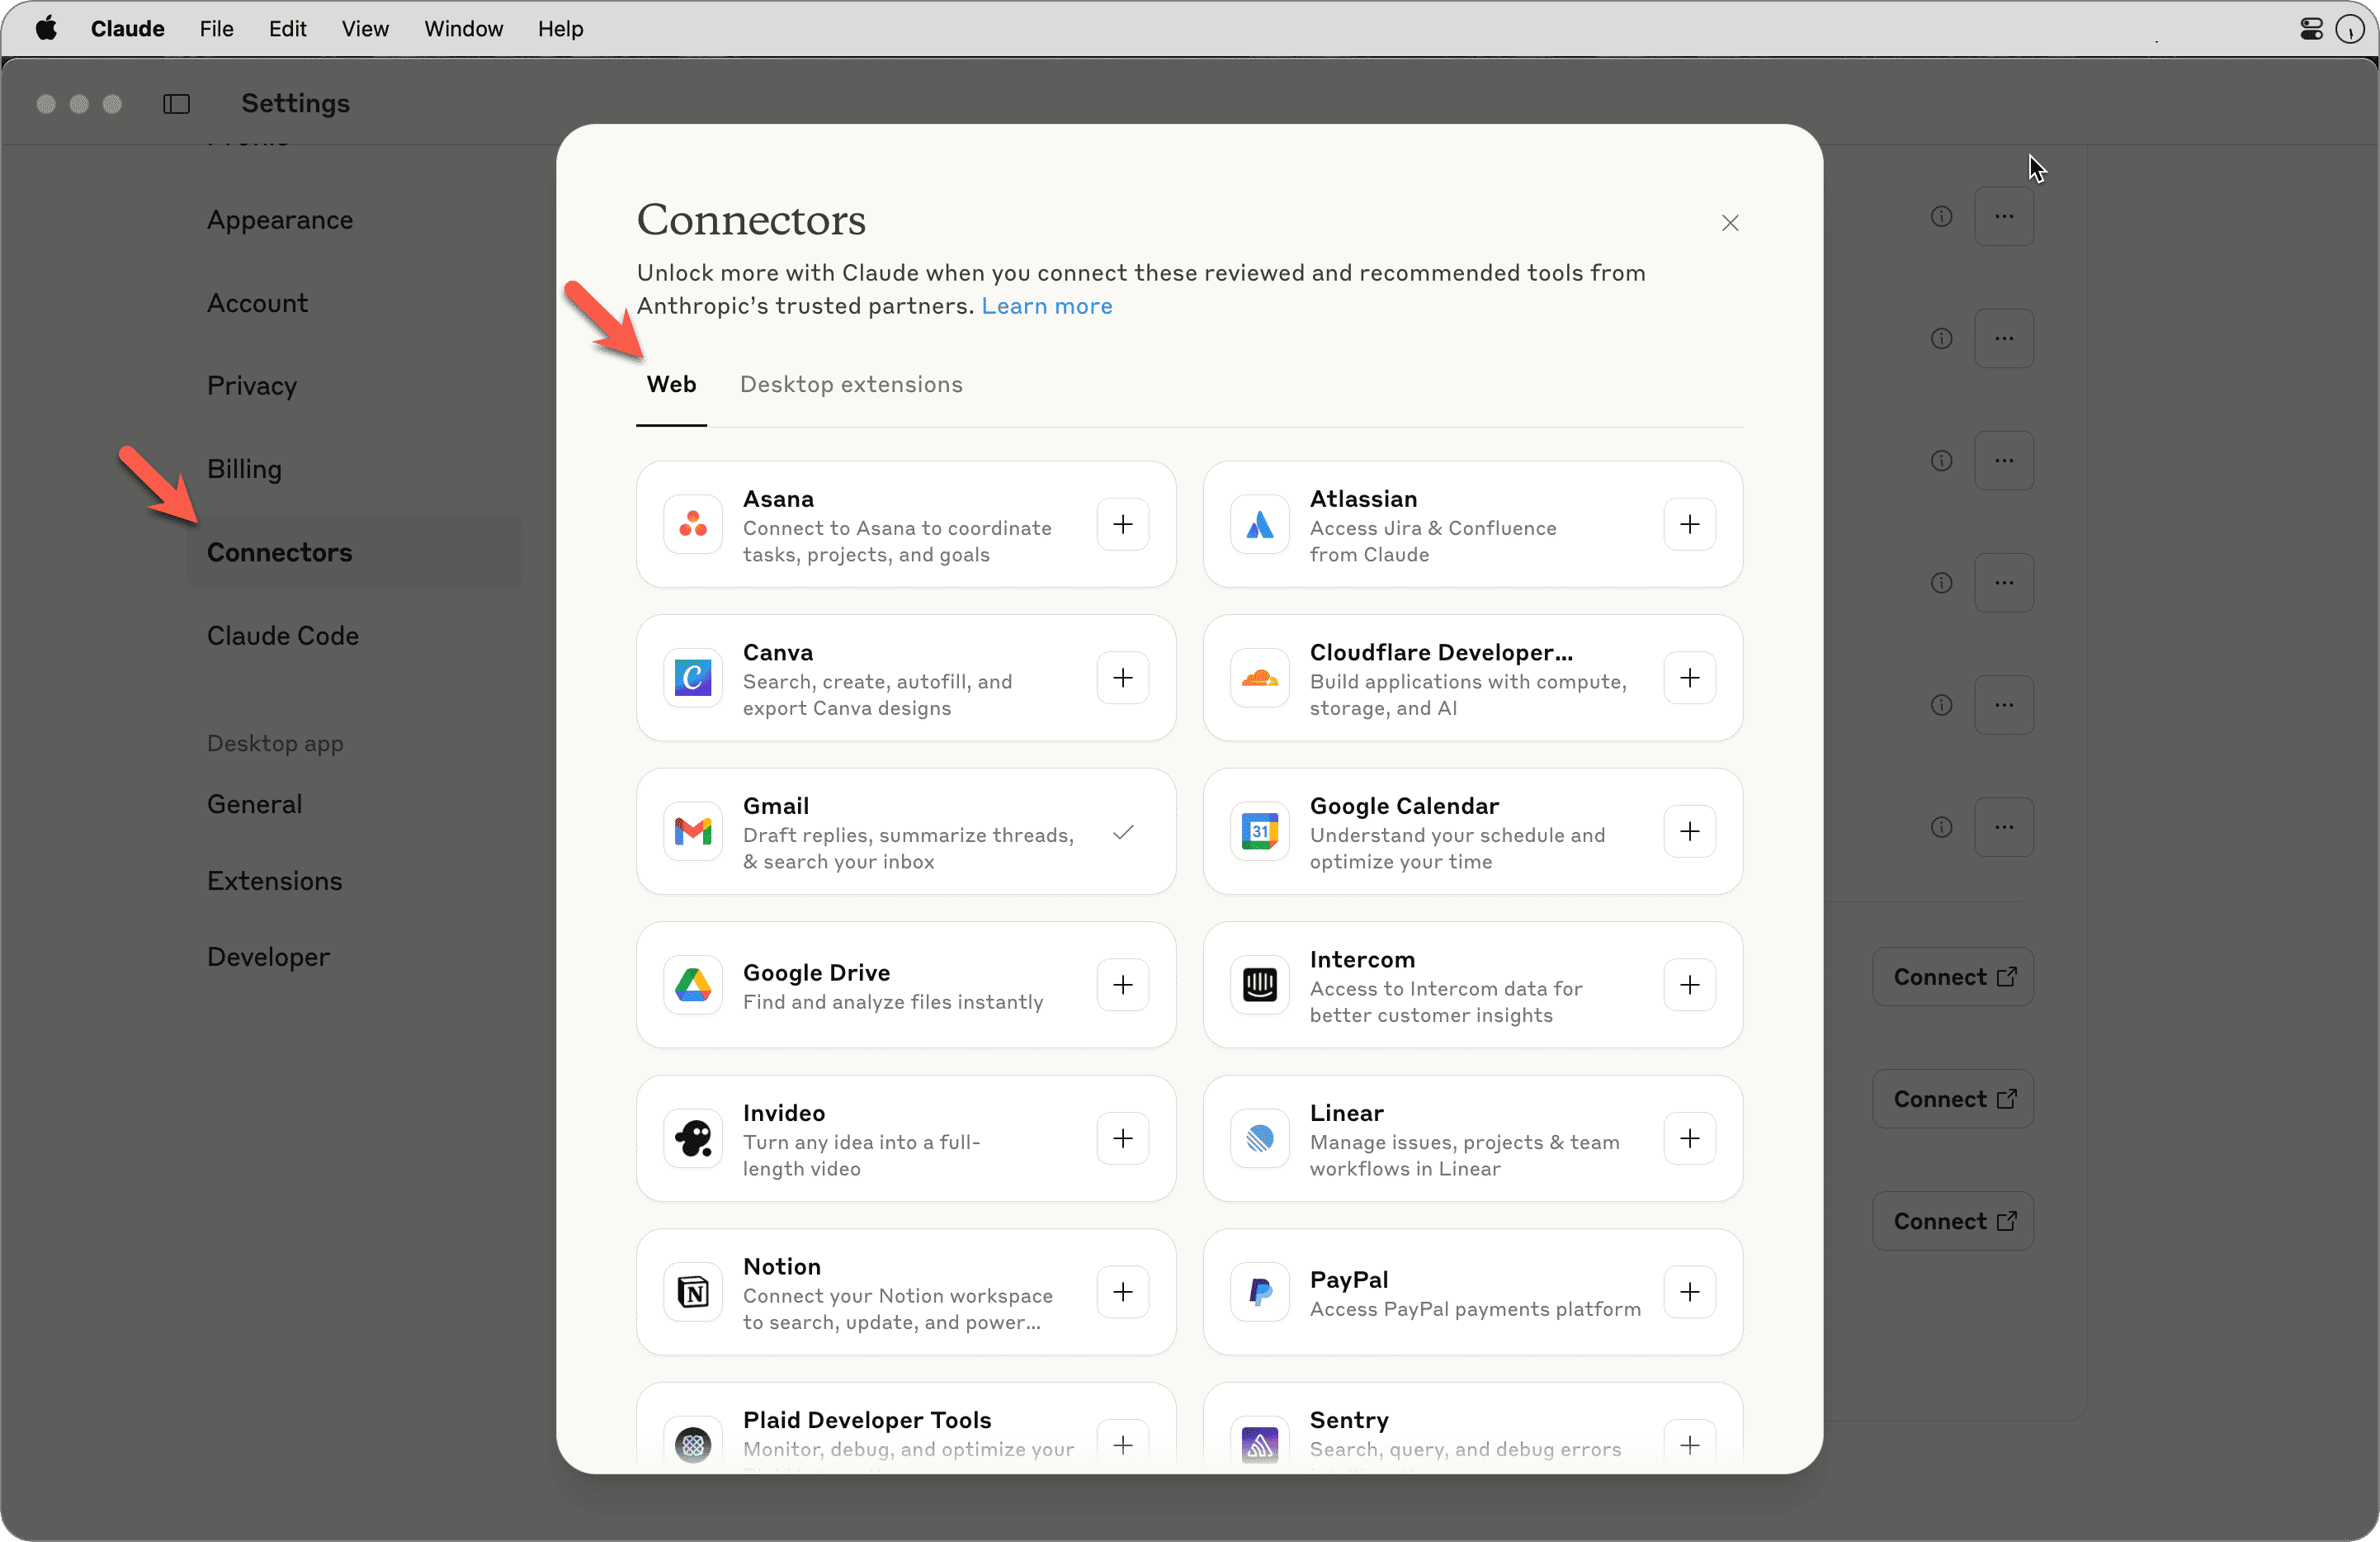This screenshot has width=2380, height=1542.
Task: Add the Canva connector
Action: pyautogui.click(x=1122, y=678)
